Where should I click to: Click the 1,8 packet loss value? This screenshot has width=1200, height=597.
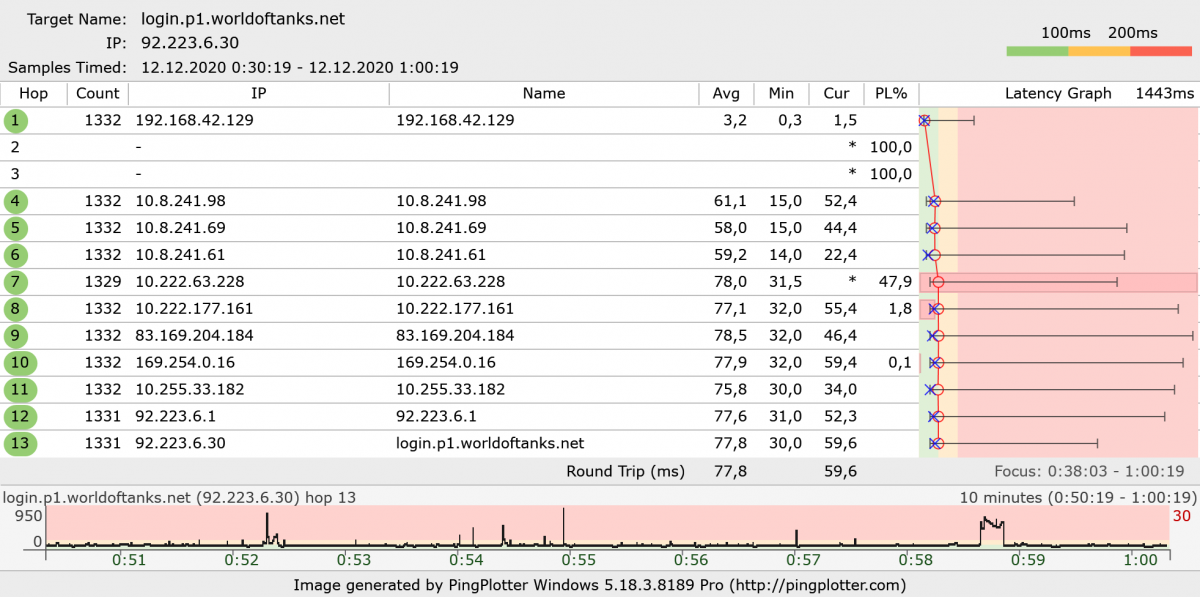coord(900,309)
